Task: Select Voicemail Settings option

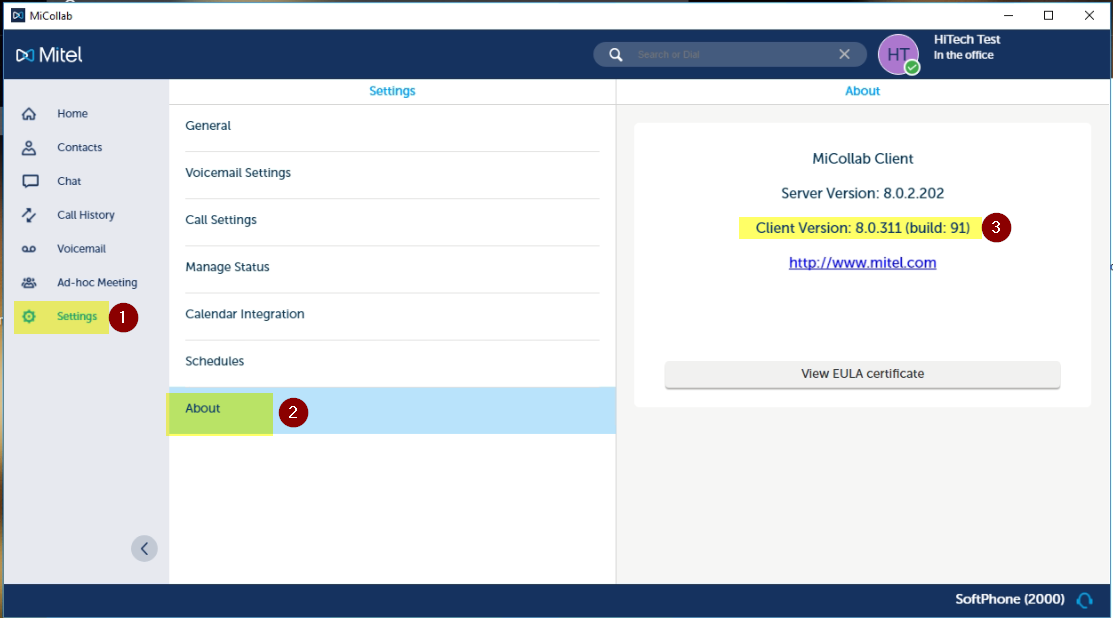Action: coord(238,173)
